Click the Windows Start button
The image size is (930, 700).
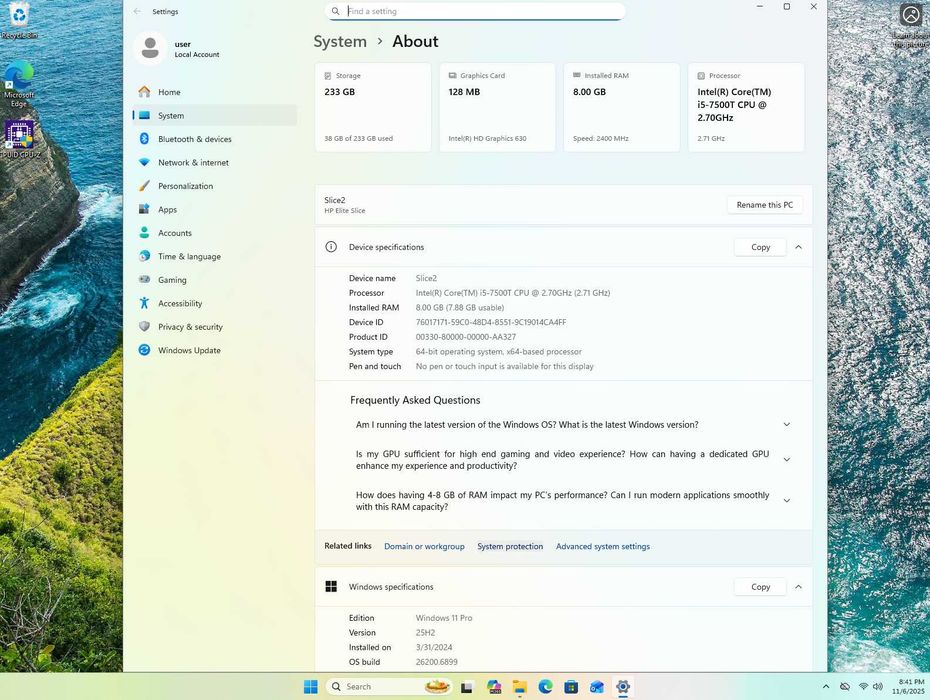pyautogui.click(x=310, y=686)
